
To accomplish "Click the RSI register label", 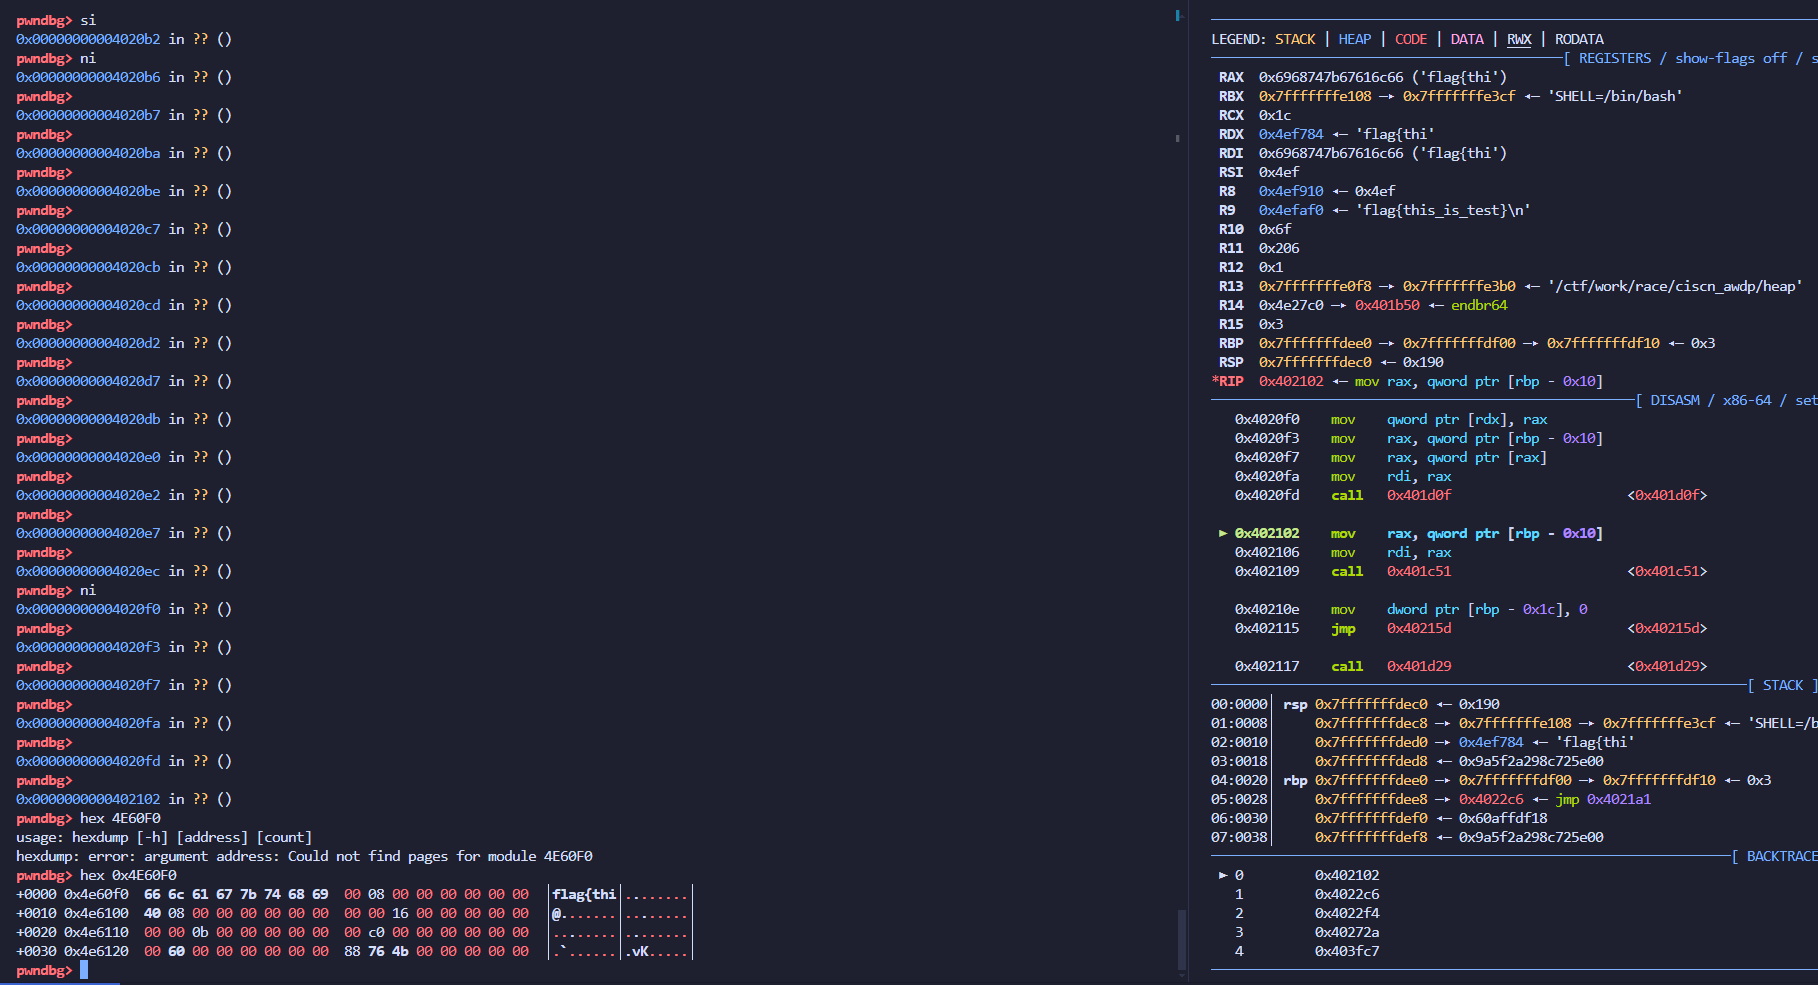I will tap(1231, 172).
